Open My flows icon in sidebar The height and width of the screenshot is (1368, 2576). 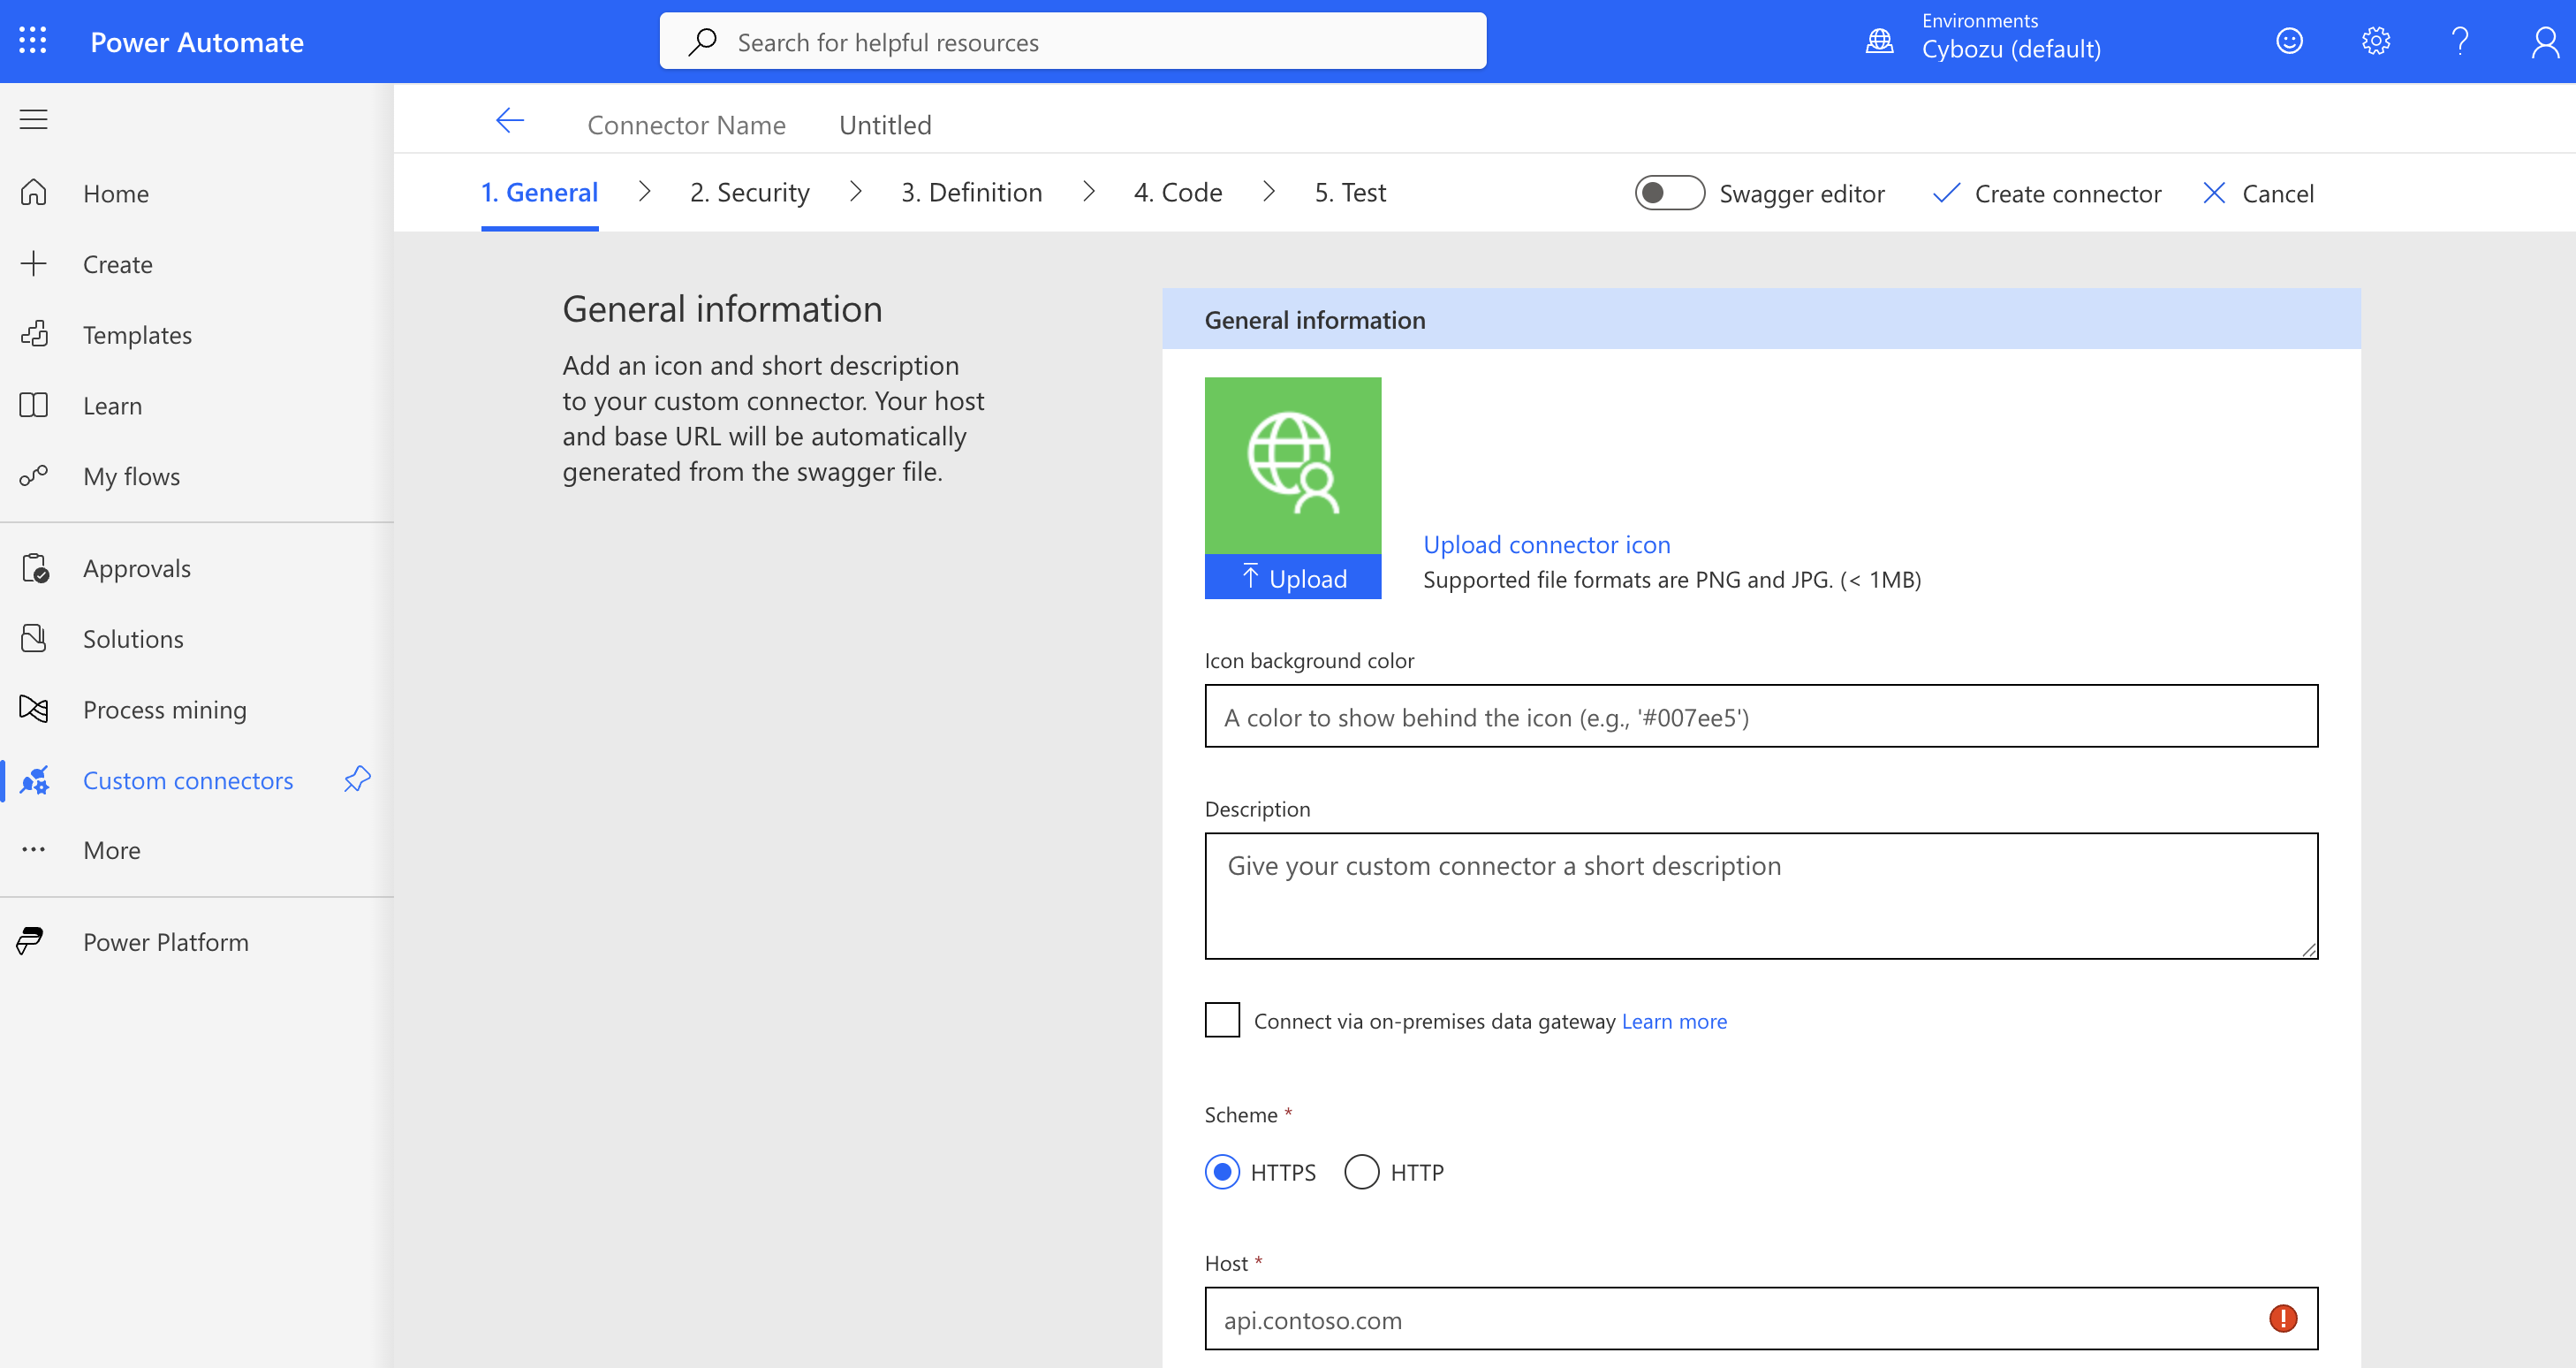33,476
